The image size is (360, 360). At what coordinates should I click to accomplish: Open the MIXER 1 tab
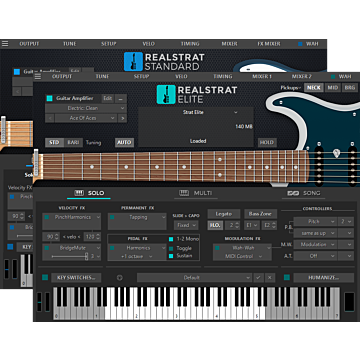[x=262, y=77]
